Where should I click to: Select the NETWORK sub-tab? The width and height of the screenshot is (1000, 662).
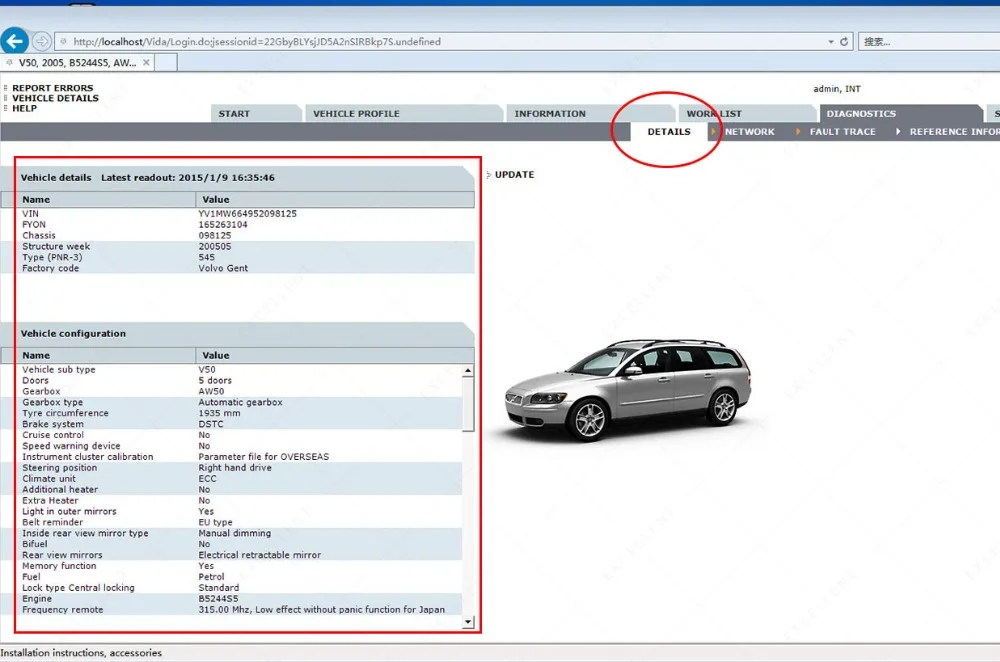point(749,132)
